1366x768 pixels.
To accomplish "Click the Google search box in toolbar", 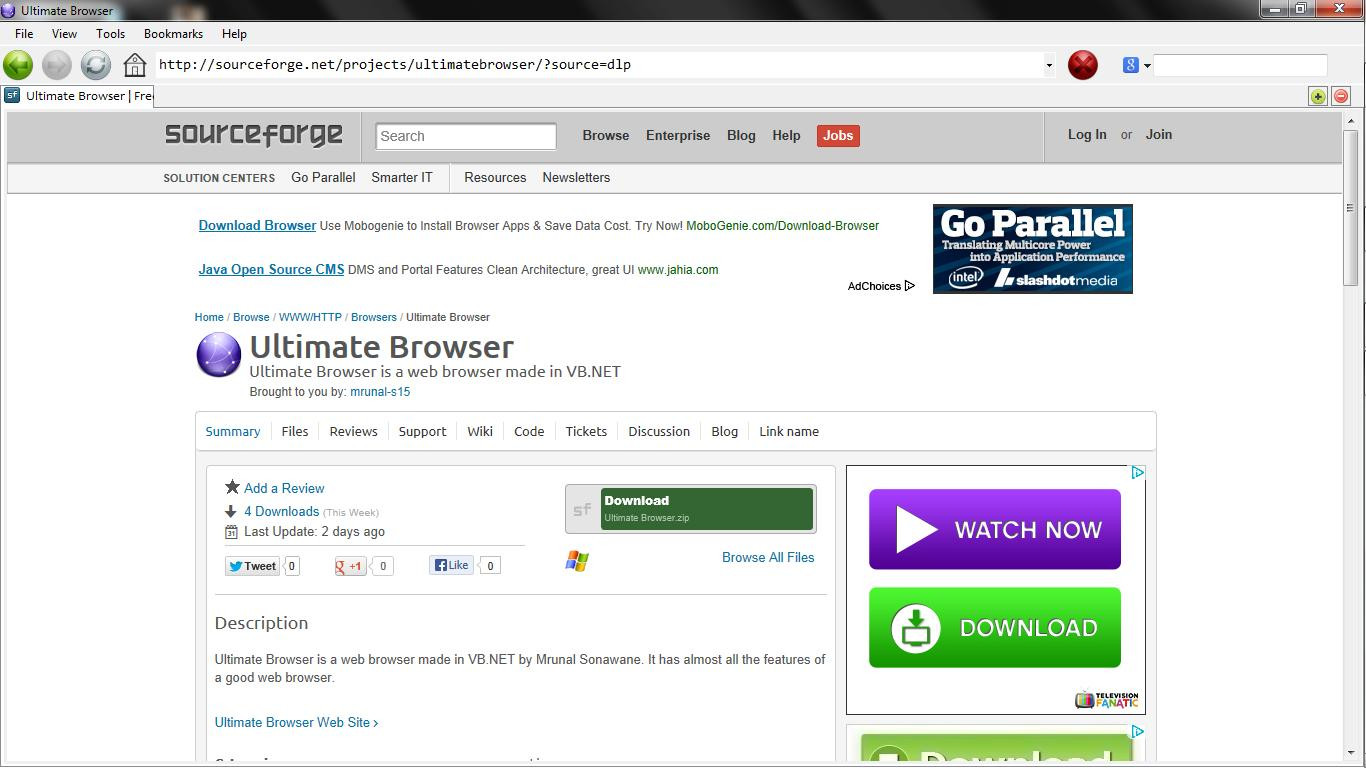I will 1240,65.
